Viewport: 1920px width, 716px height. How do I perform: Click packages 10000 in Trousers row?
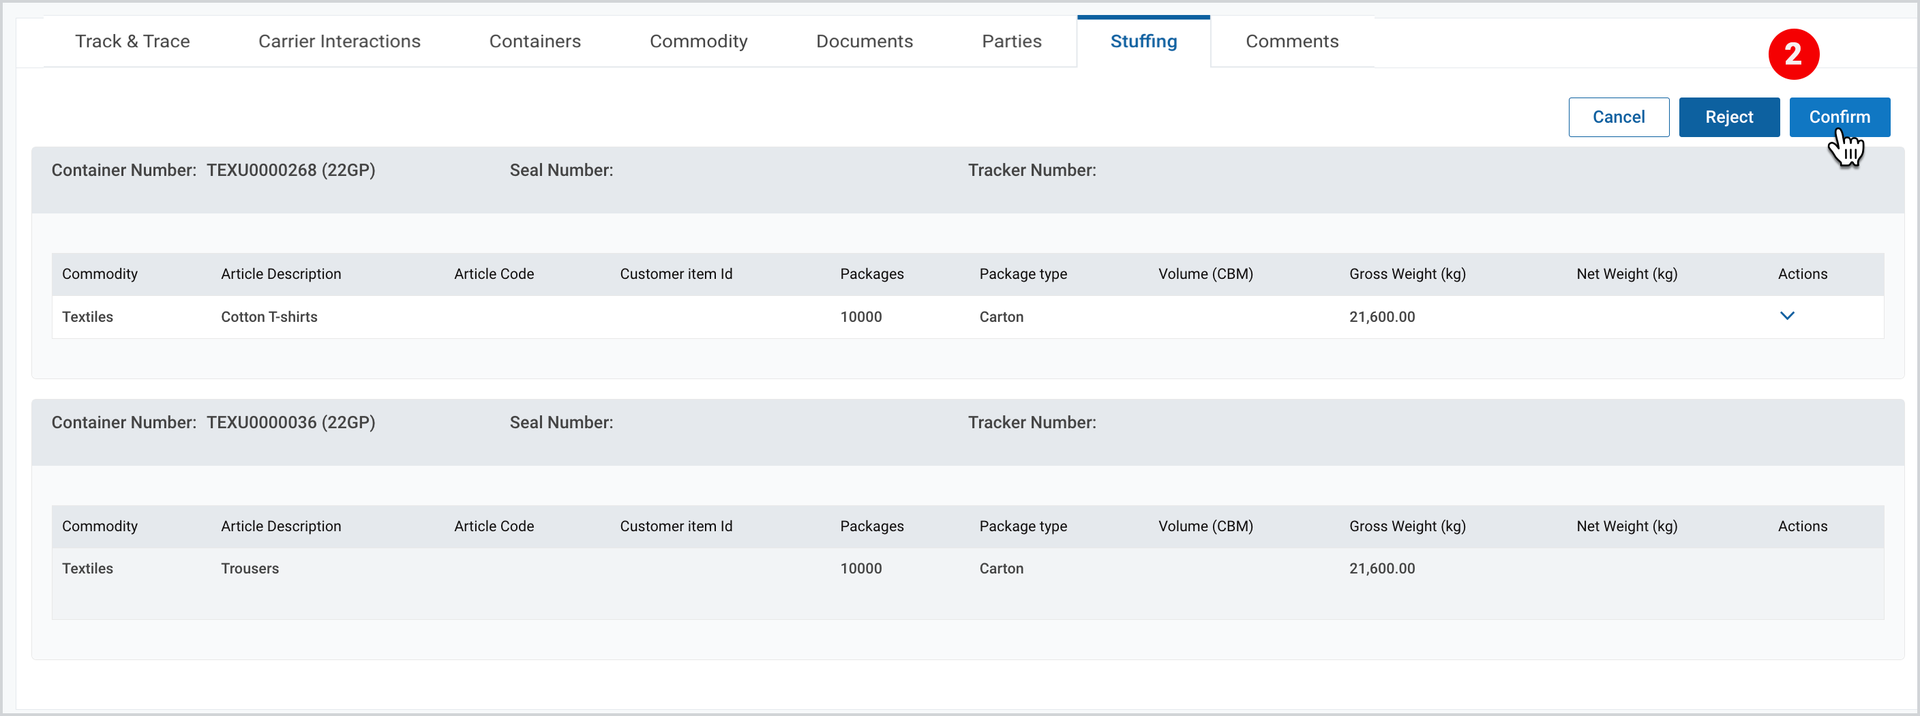[861, 568]
